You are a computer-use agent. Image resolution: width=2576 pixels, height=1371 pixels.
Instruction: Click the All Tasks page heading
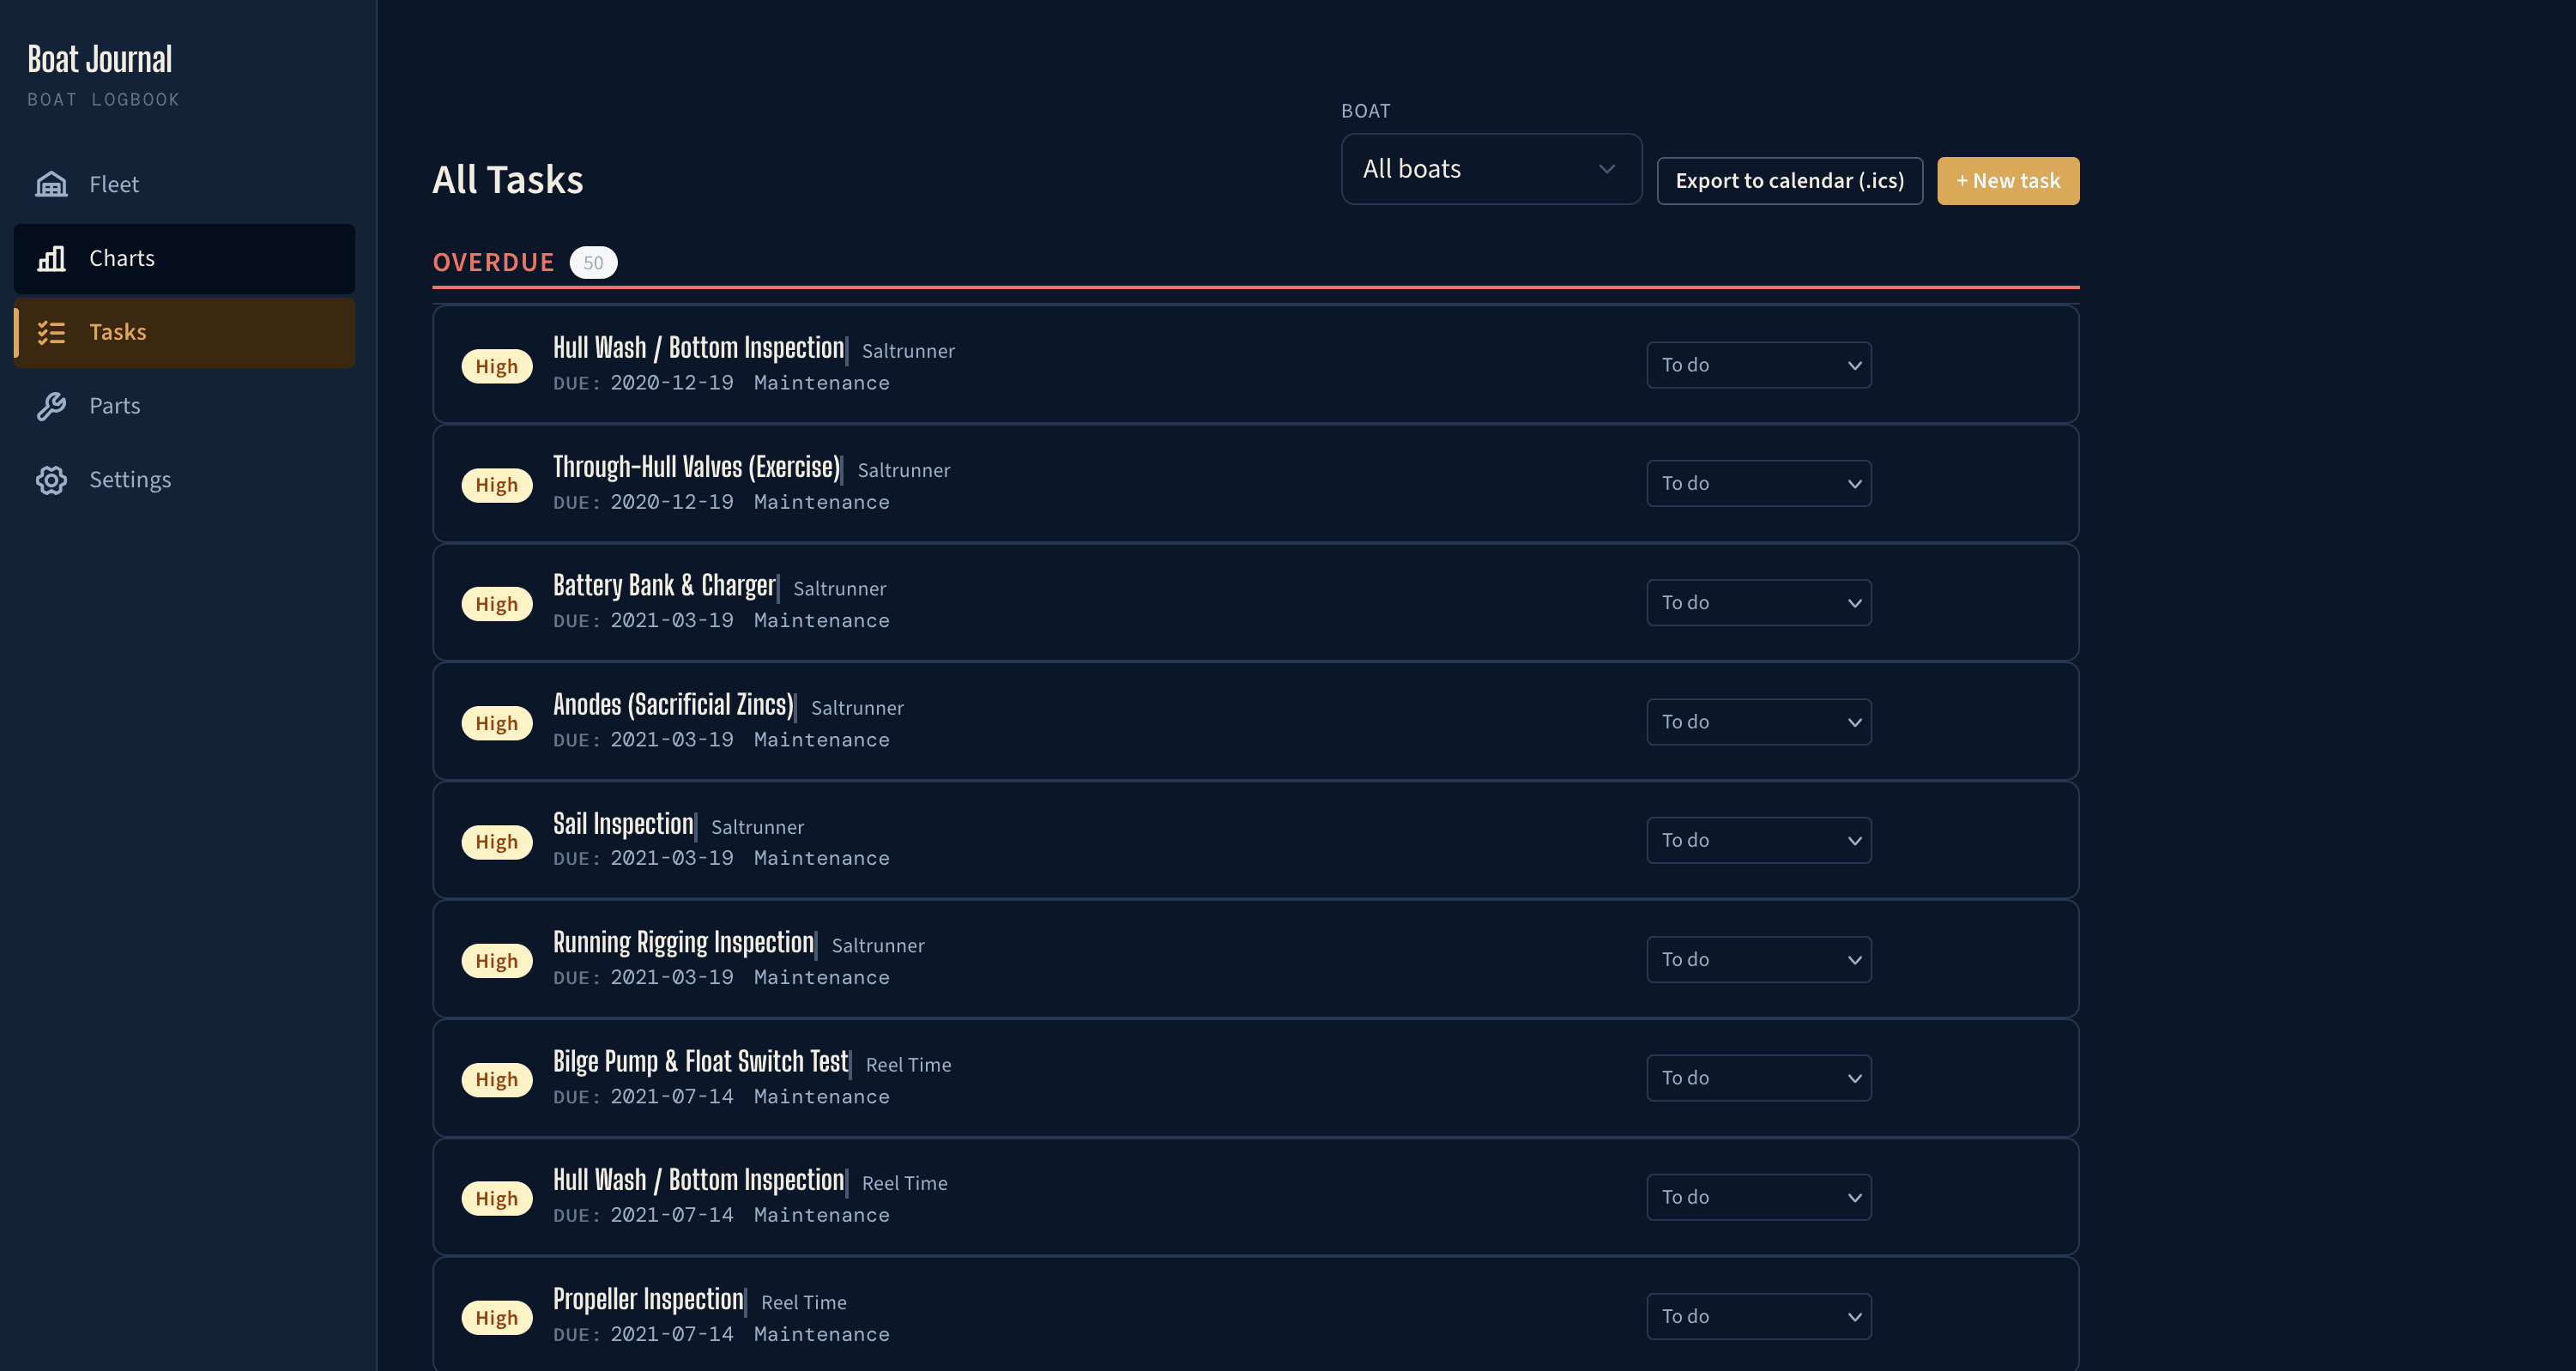tap(507, 180)
